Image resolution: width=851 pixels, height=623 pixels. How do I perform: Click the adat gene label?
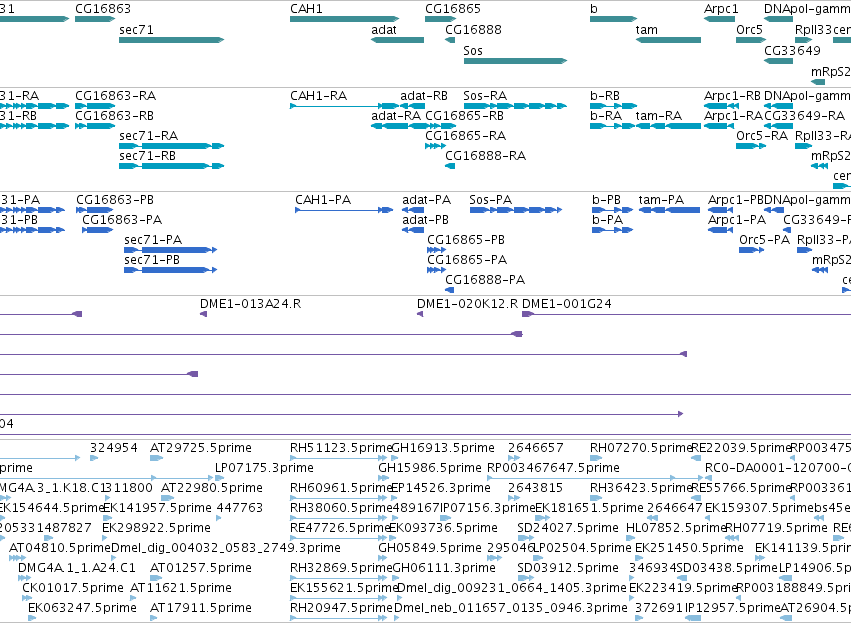(384, 30)
